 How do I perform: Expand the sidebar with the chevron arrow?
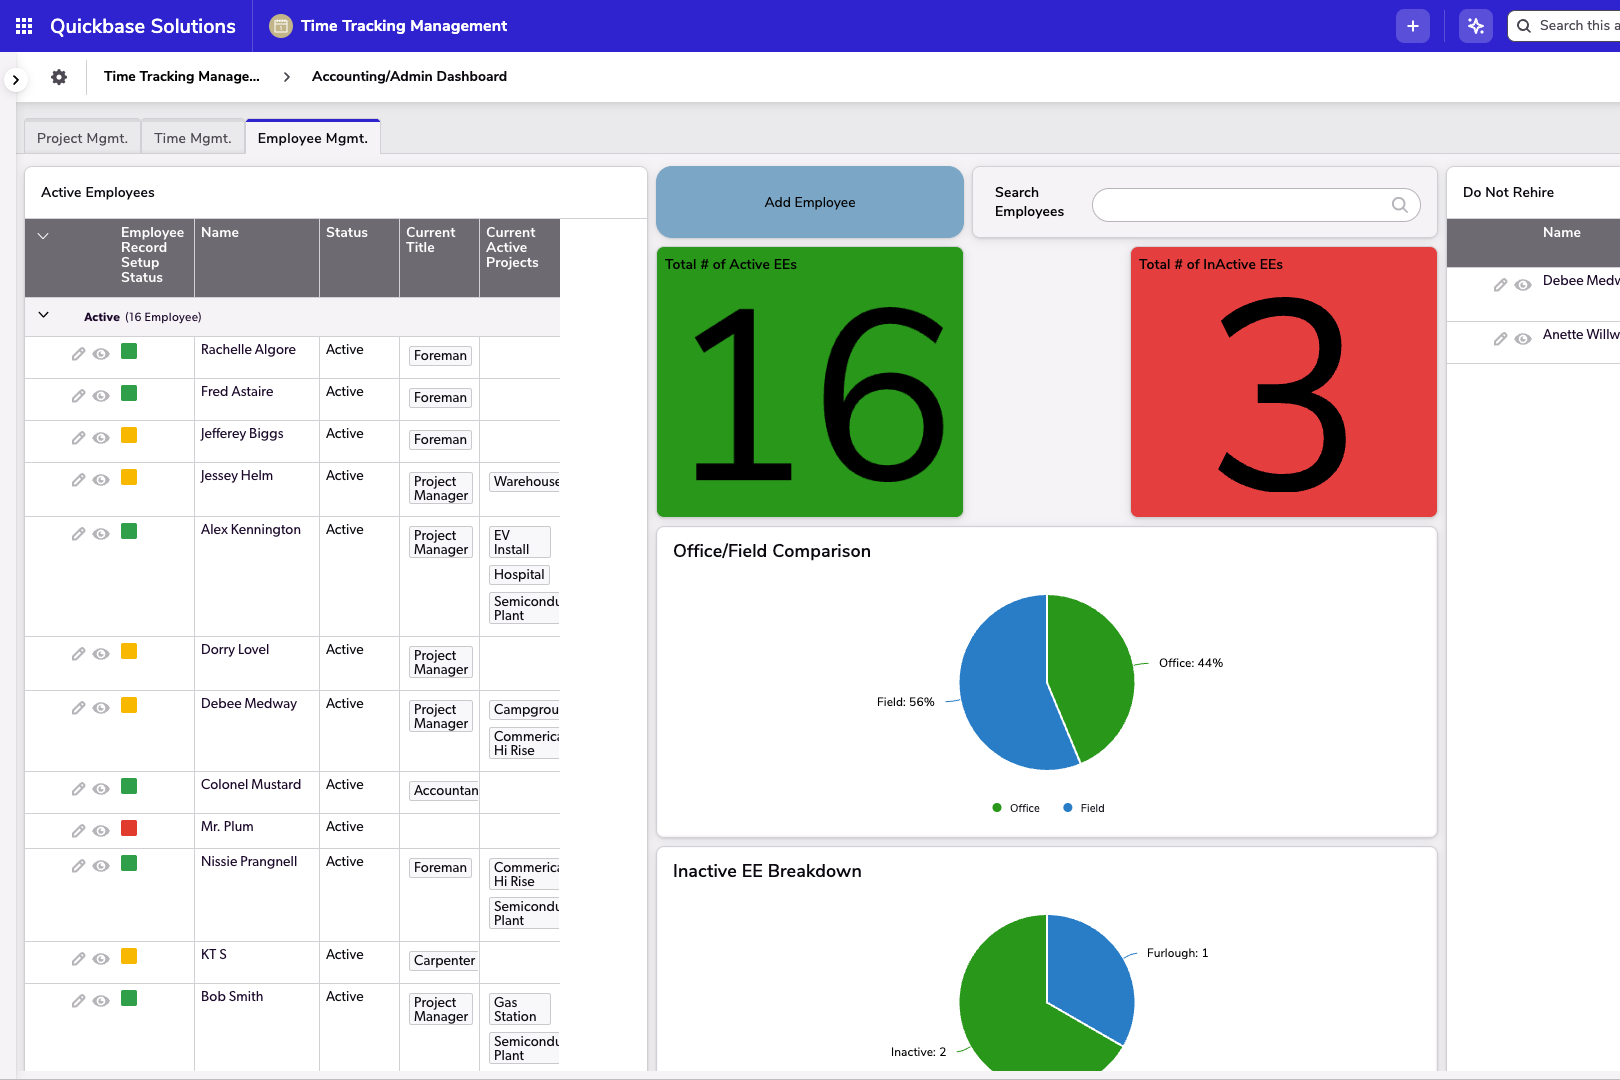point(15,78)
